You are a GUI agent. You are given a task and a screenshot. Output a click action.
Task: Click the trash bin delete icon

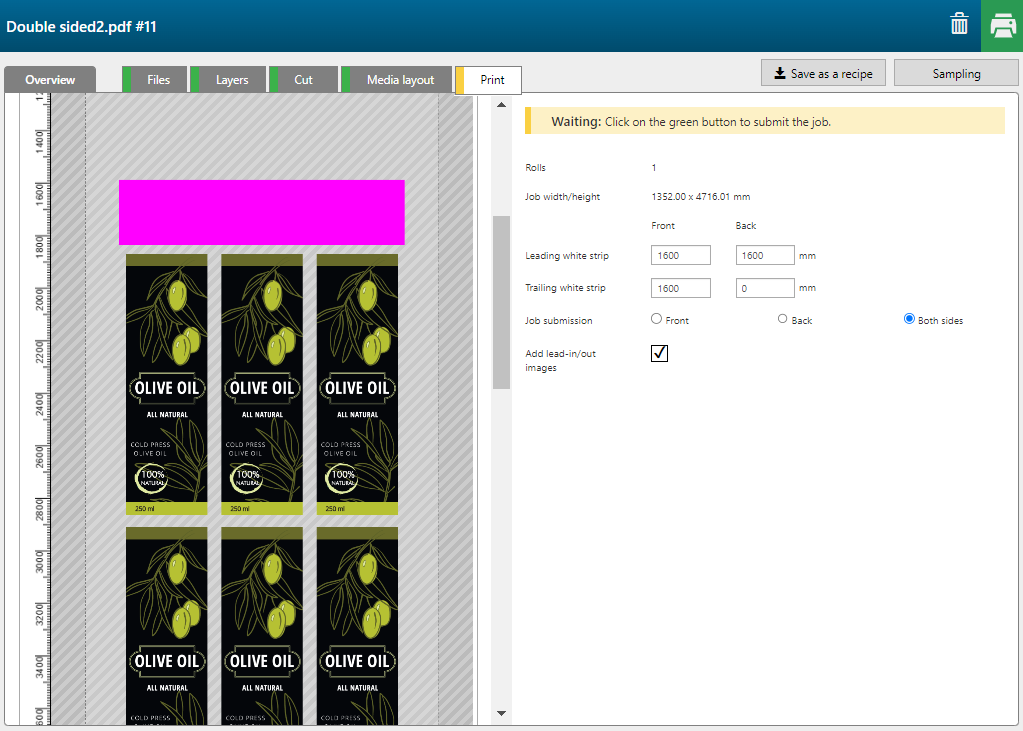pos(958,25)
